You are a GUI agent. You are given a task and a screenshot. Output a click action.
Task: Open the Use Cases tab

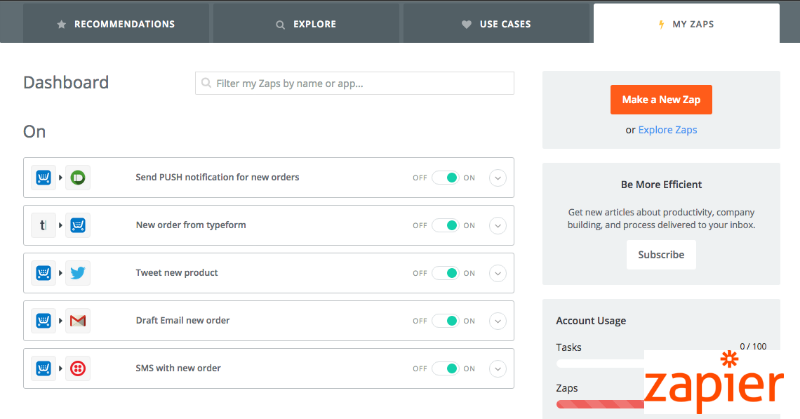[x=496, y=24]
